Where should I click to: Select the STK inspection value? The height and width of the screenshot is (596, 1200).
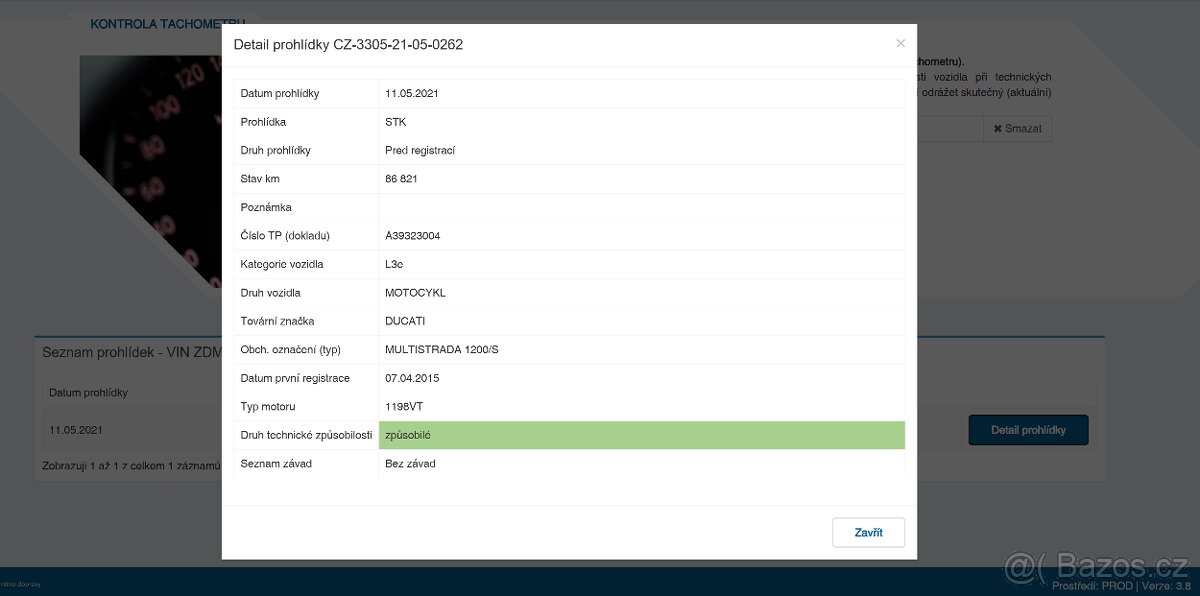click(396, 122)
